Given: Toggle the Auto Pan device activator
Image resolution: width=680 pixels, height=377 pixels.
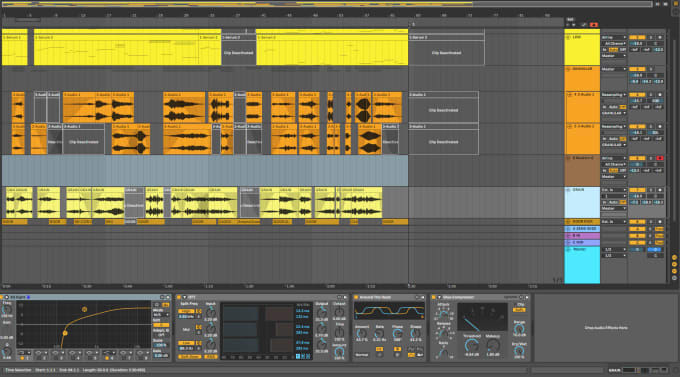Looking at the screenshot, I should click(x=356, y=297).
